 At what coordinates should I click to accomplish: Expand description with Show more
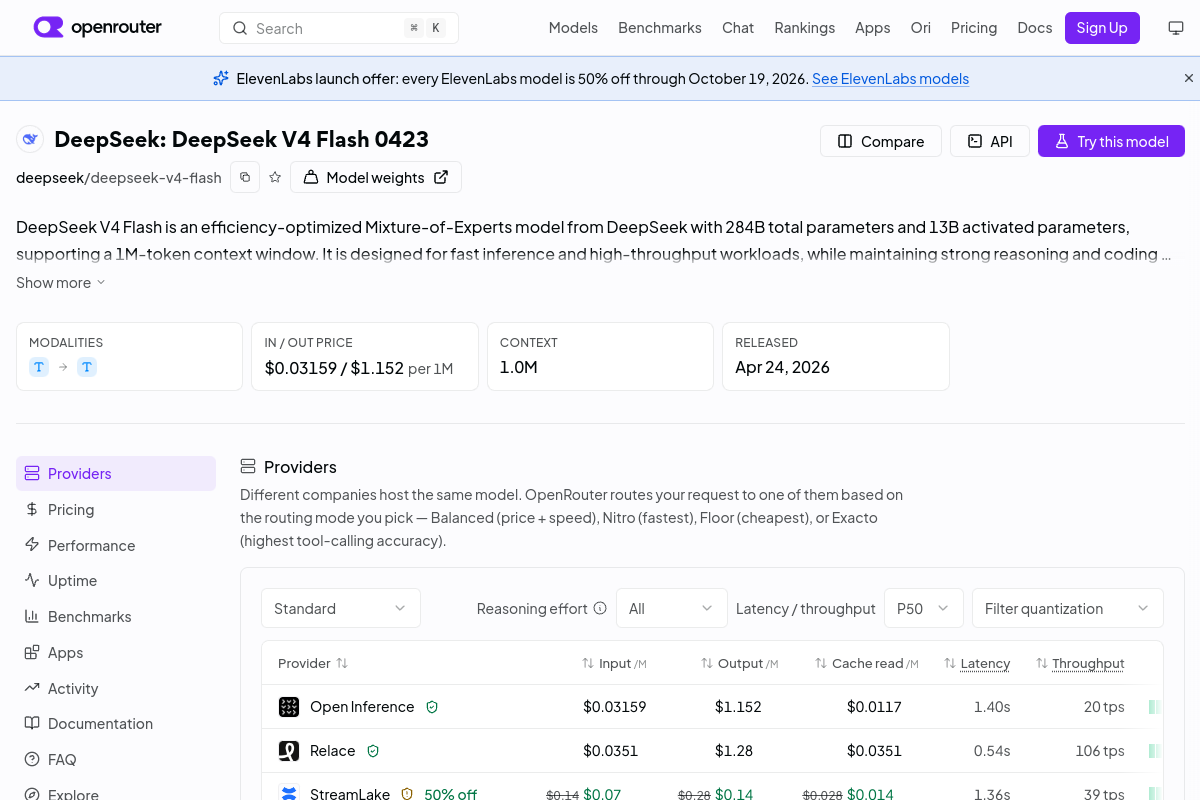pyautogui.click(x=61, y=283)
